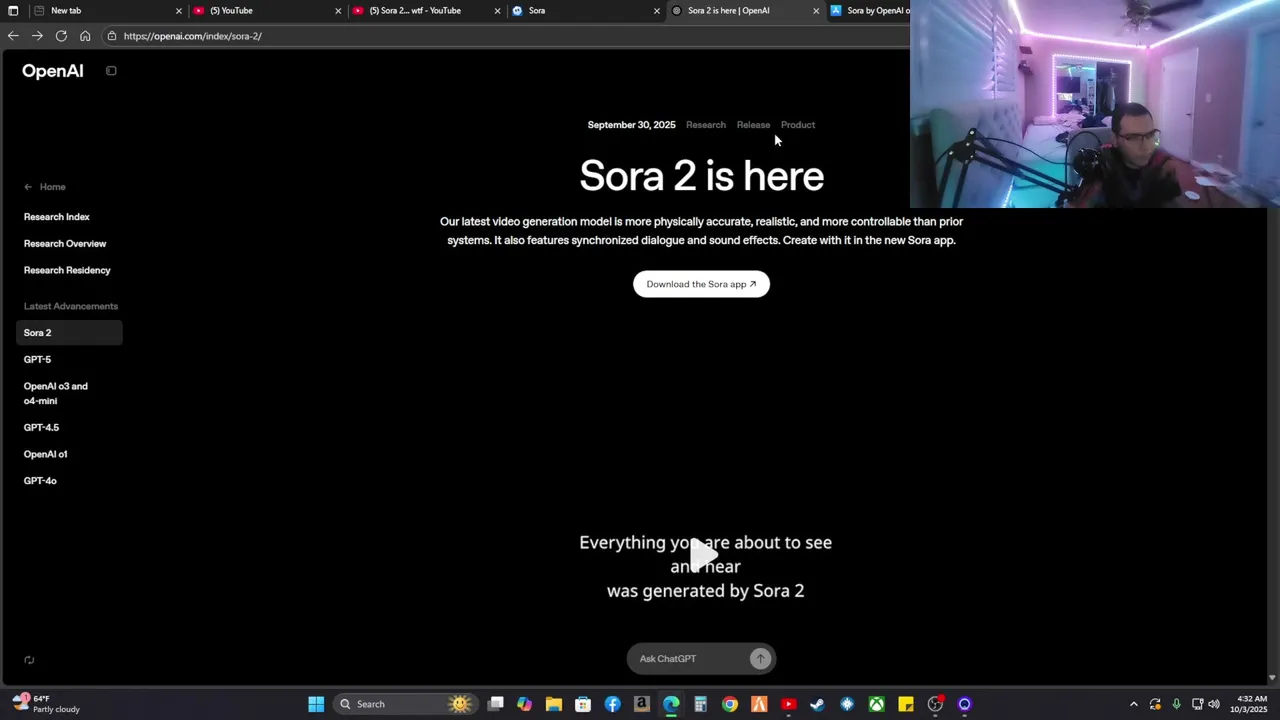Open volume control in system tray

1214,704
